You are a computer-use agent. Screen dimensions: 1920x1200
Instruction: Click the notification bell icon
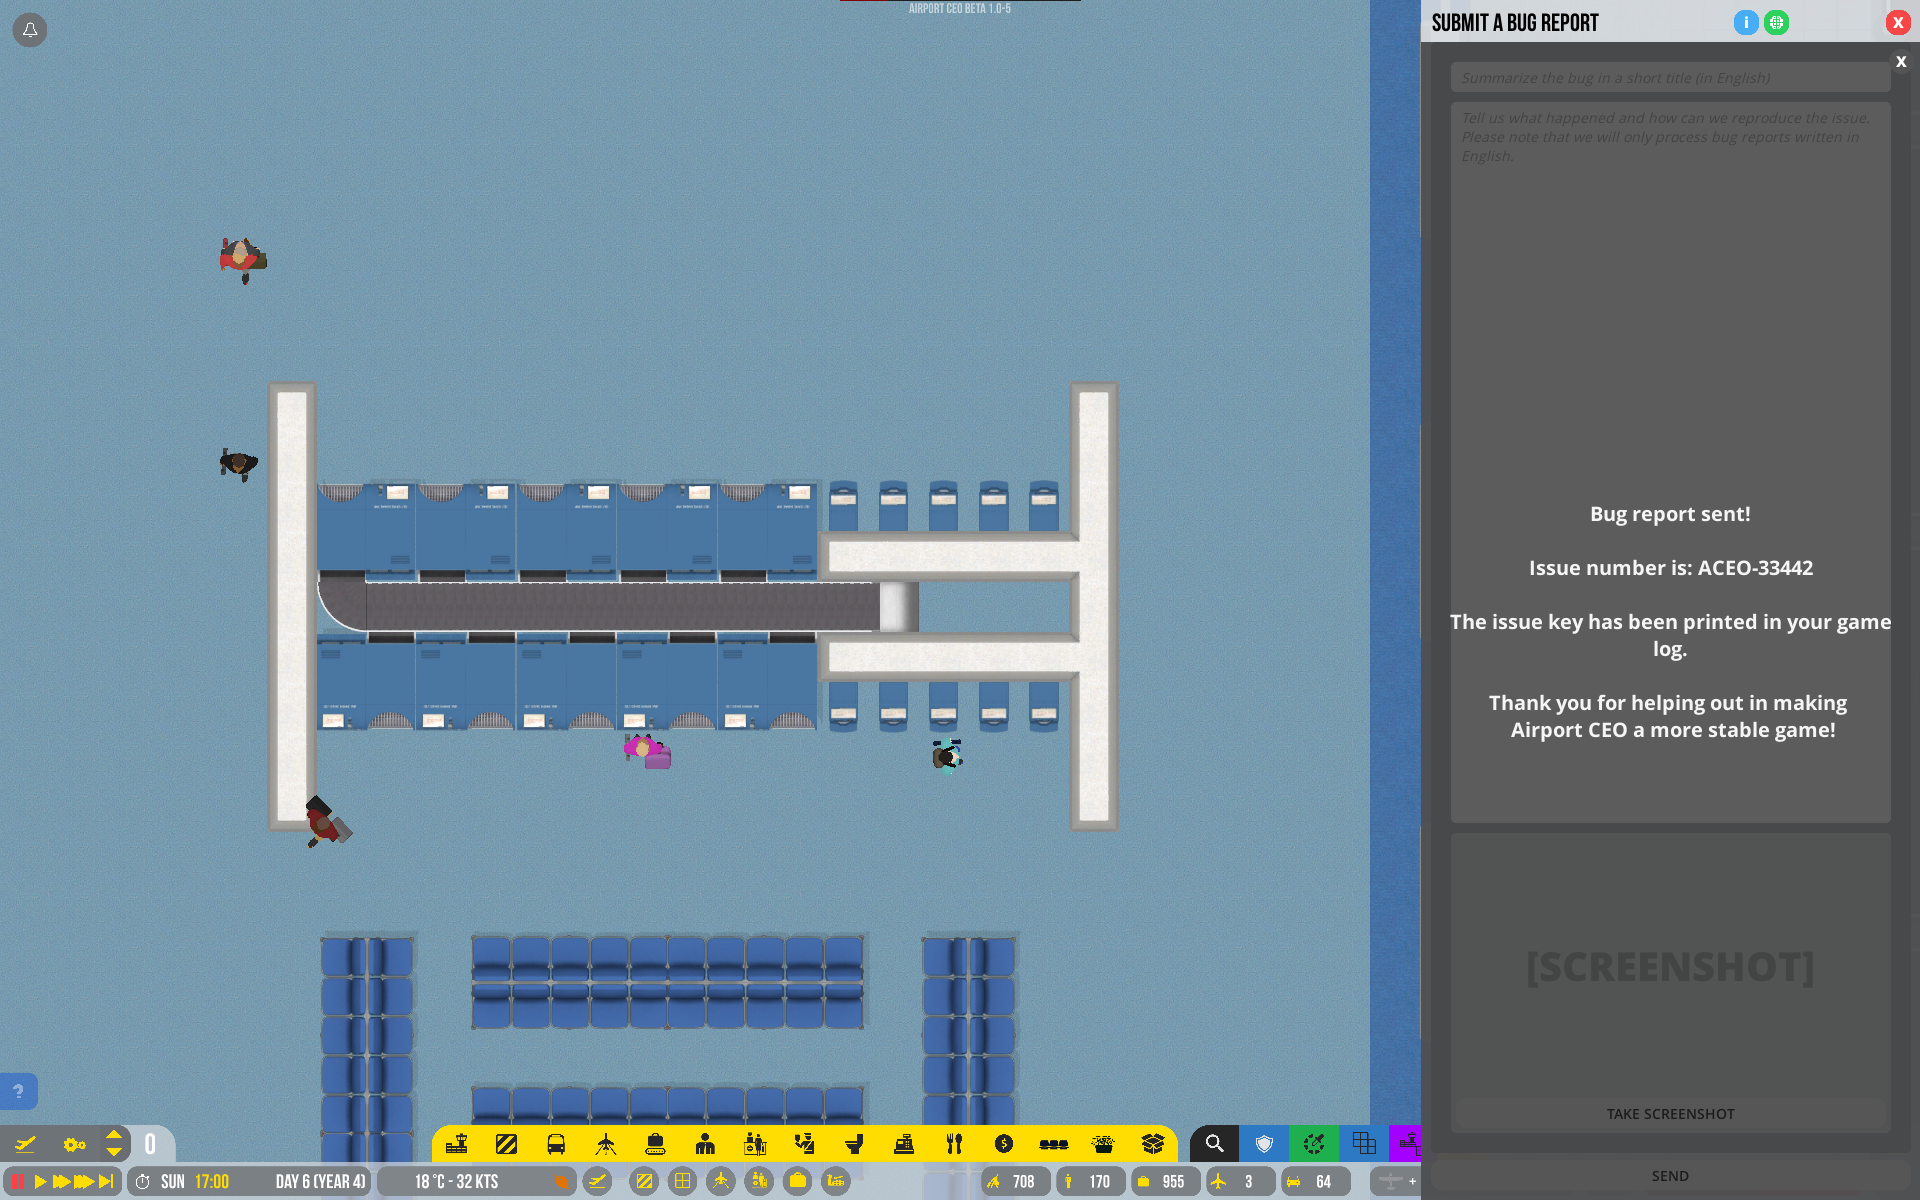(x=30, y=30)
